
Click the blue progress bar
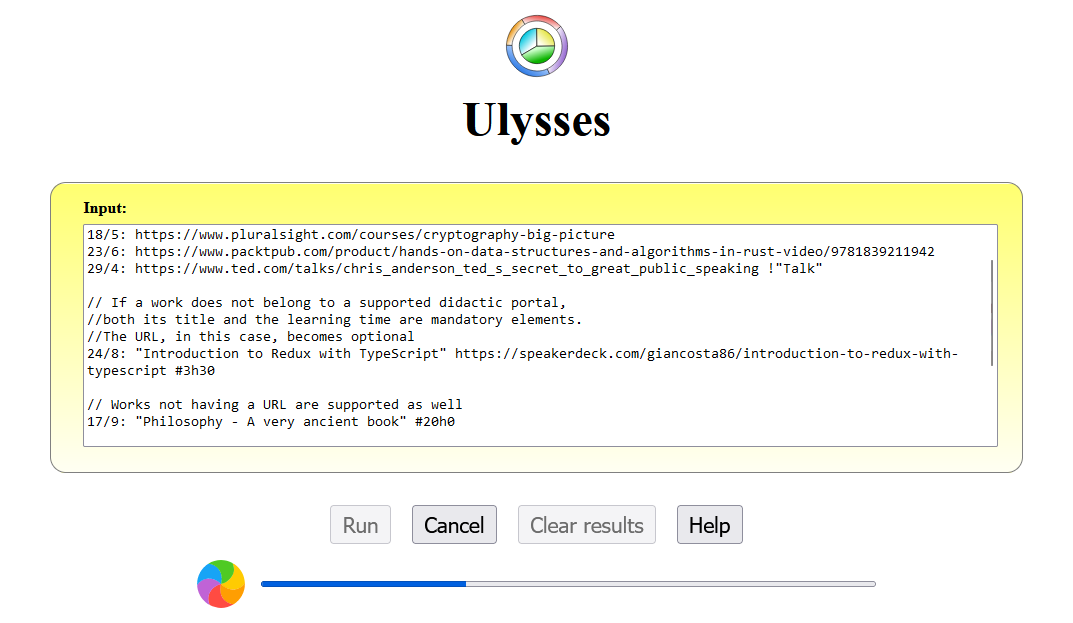pos(568,584)
